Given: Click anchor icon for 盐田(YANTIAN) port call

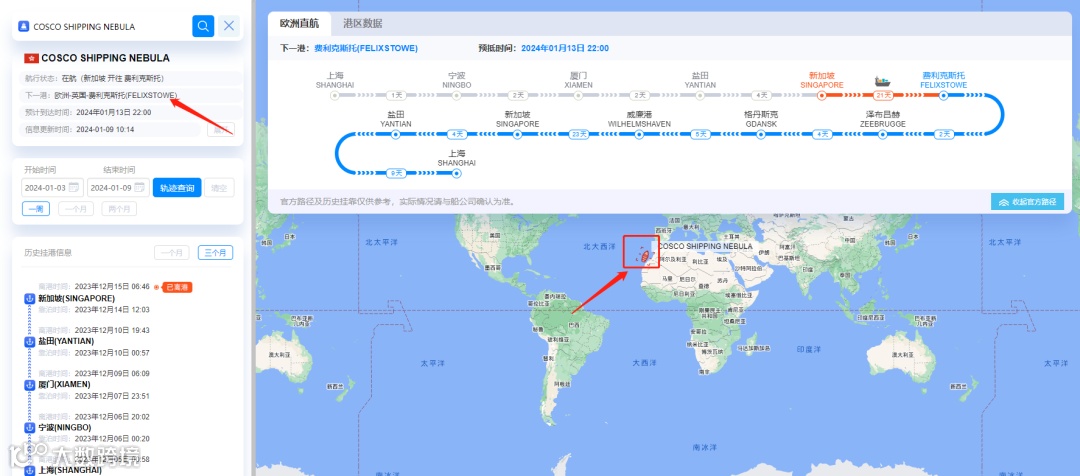Looking at the screenshot, I should 30,341.
